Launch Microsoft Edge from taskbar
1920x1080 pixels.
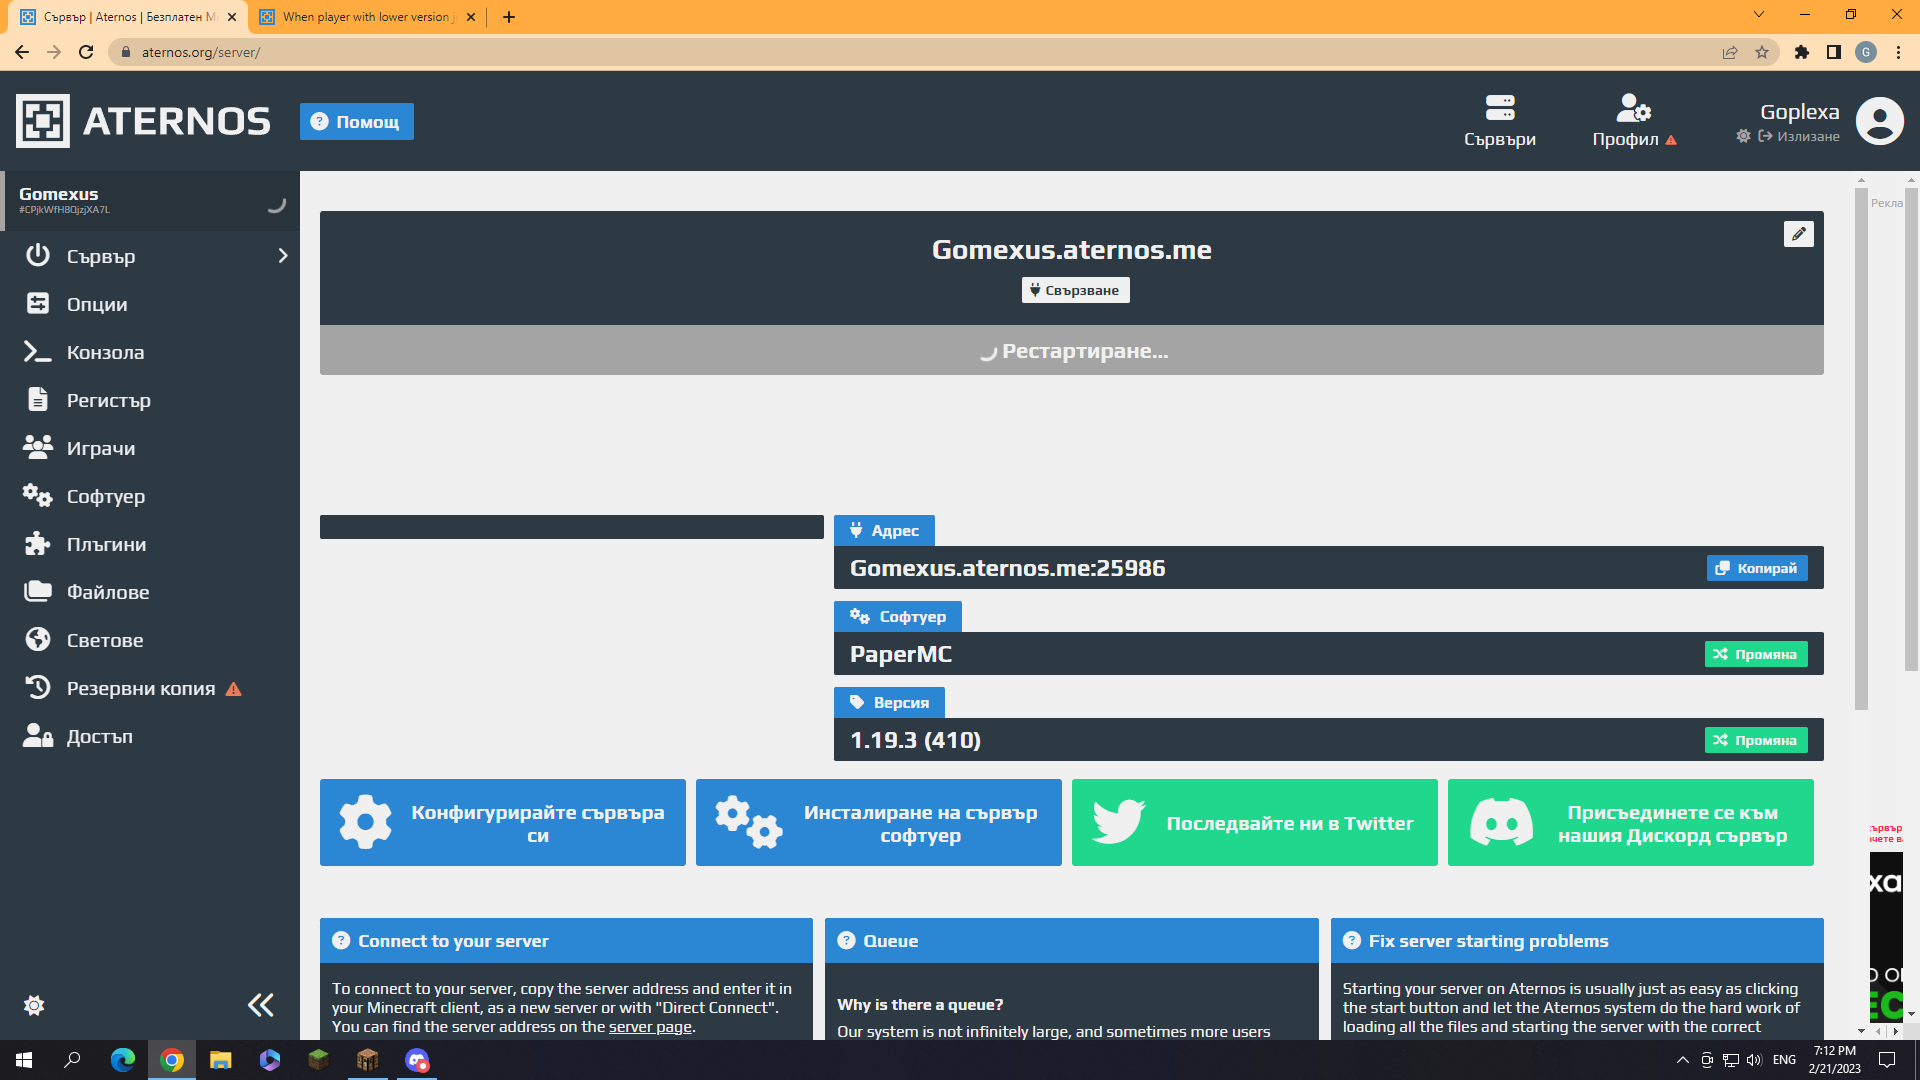tap(123, 1060)
